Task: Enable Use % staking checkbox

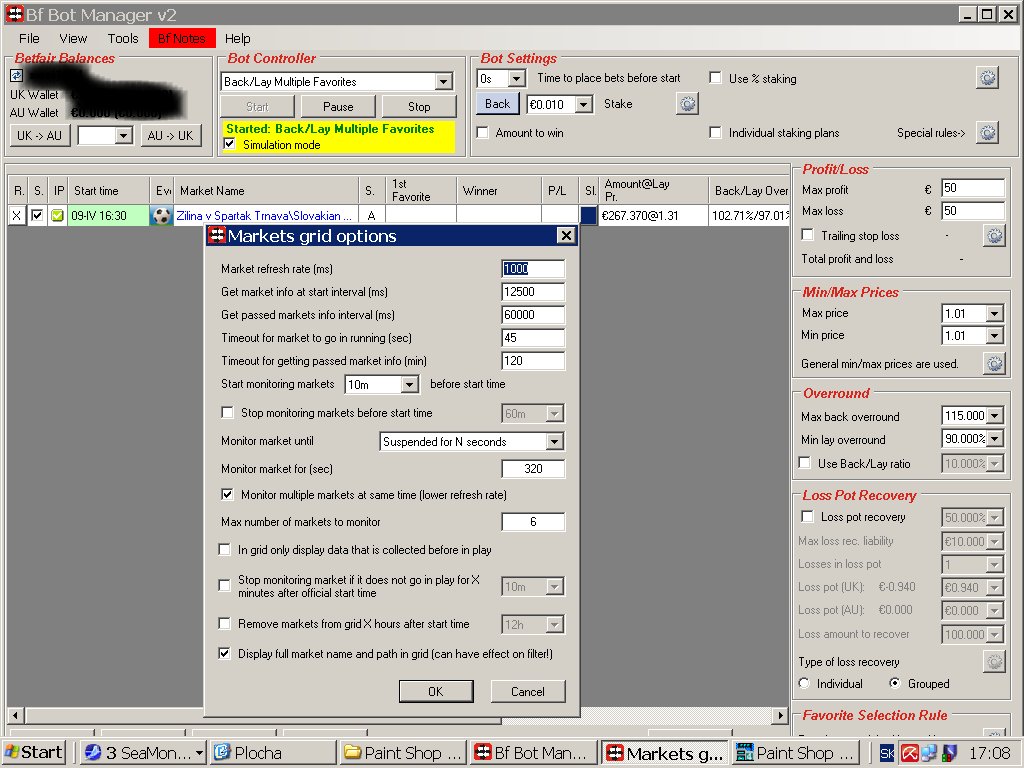Action: click(716, 78)
